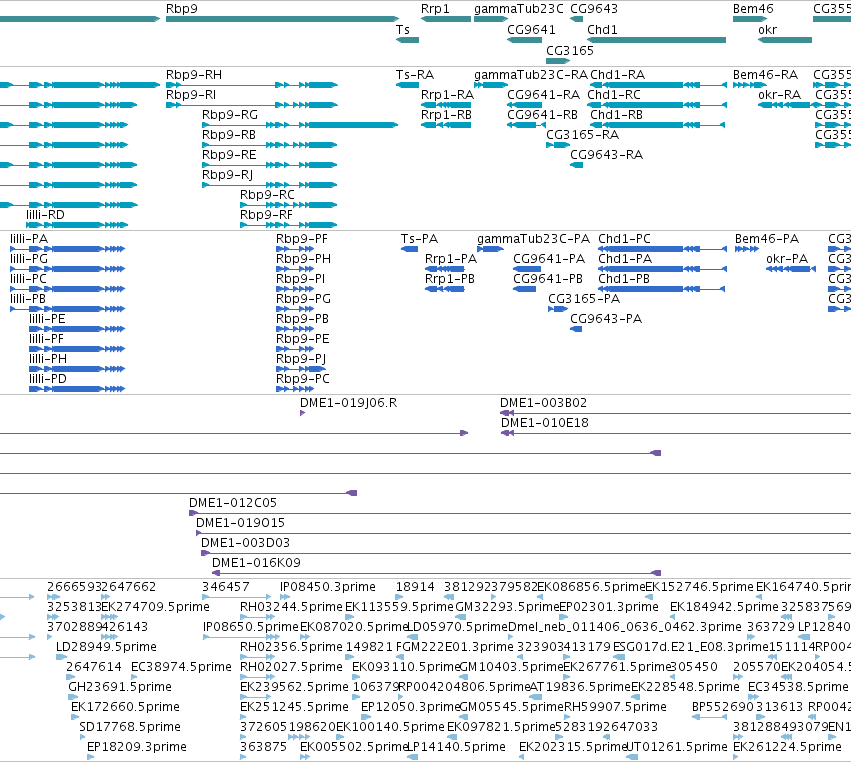Click the okr-PA protein label
851x762 pixels.
tap(787, 259)
